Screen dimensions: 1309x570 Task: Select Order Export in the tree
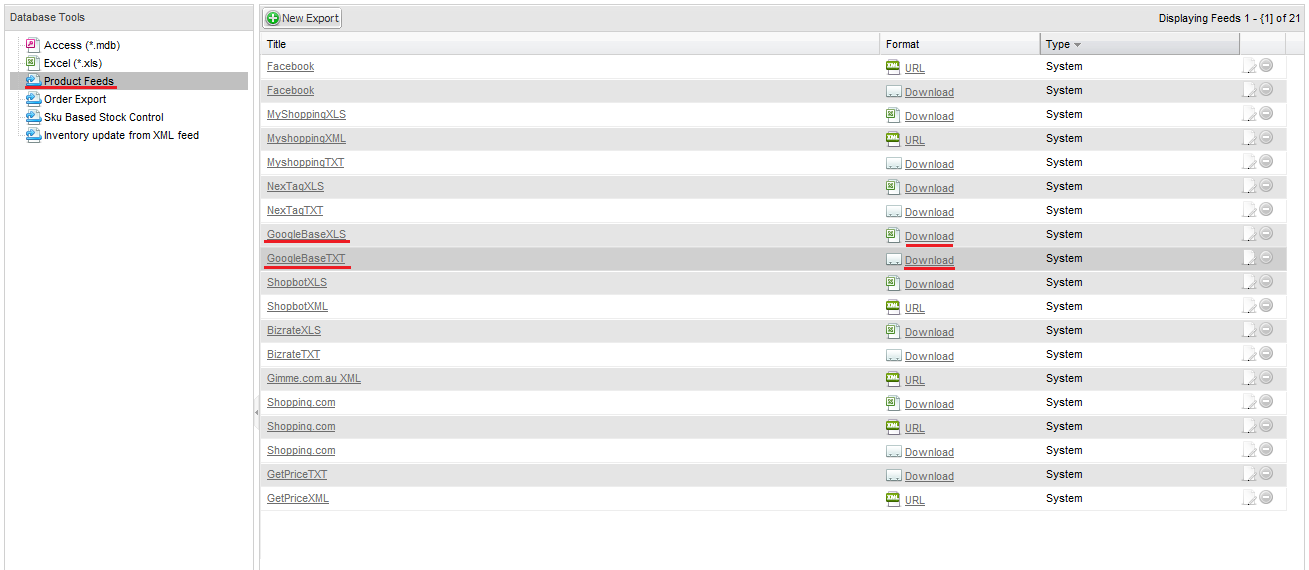coord(75,99)
